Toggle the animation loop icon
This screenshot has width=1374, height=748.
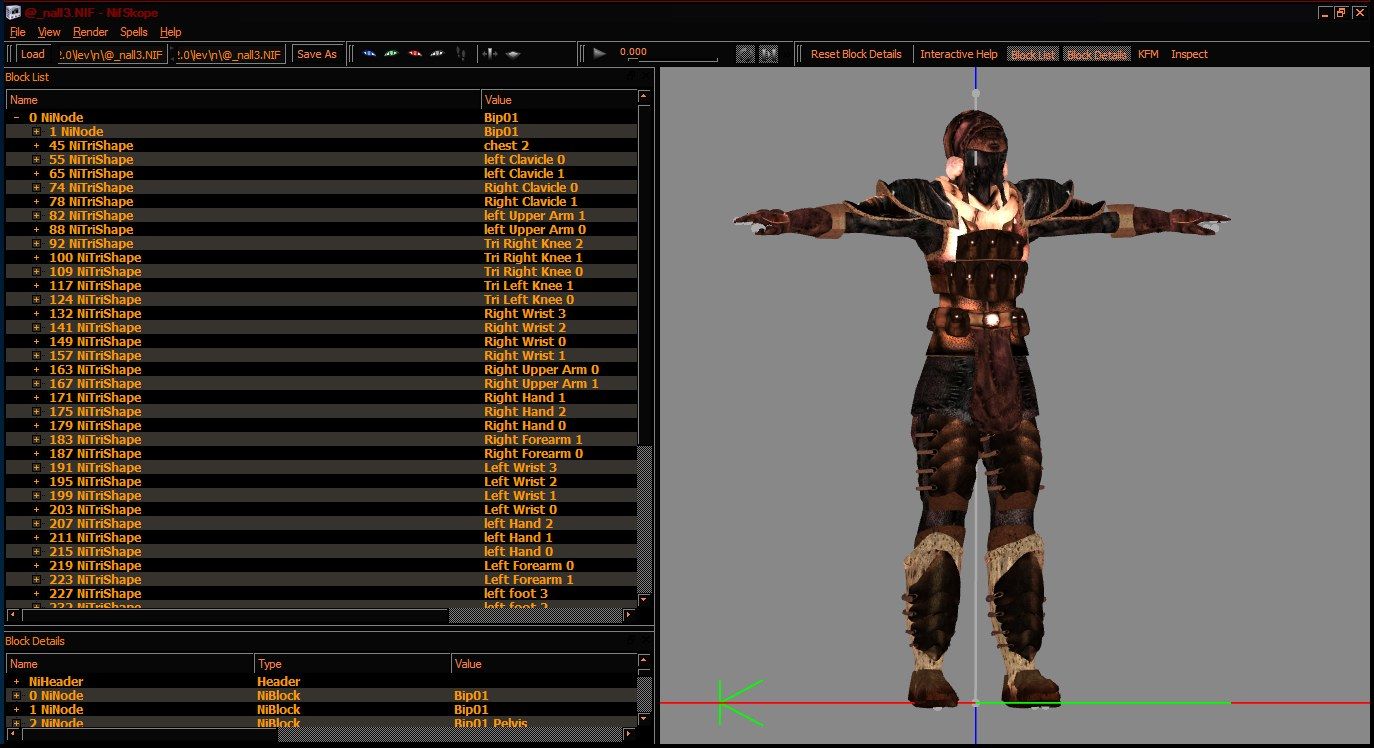tap(745, 54)
